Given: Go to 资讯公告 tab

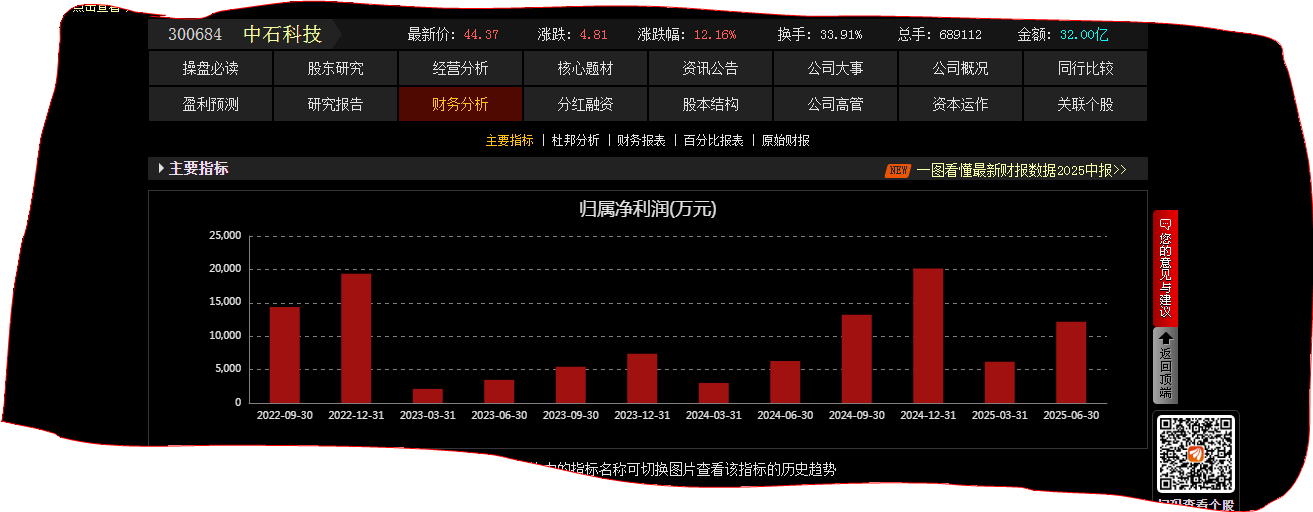Looking at the screenshot, I should click(x=711, y=69).
